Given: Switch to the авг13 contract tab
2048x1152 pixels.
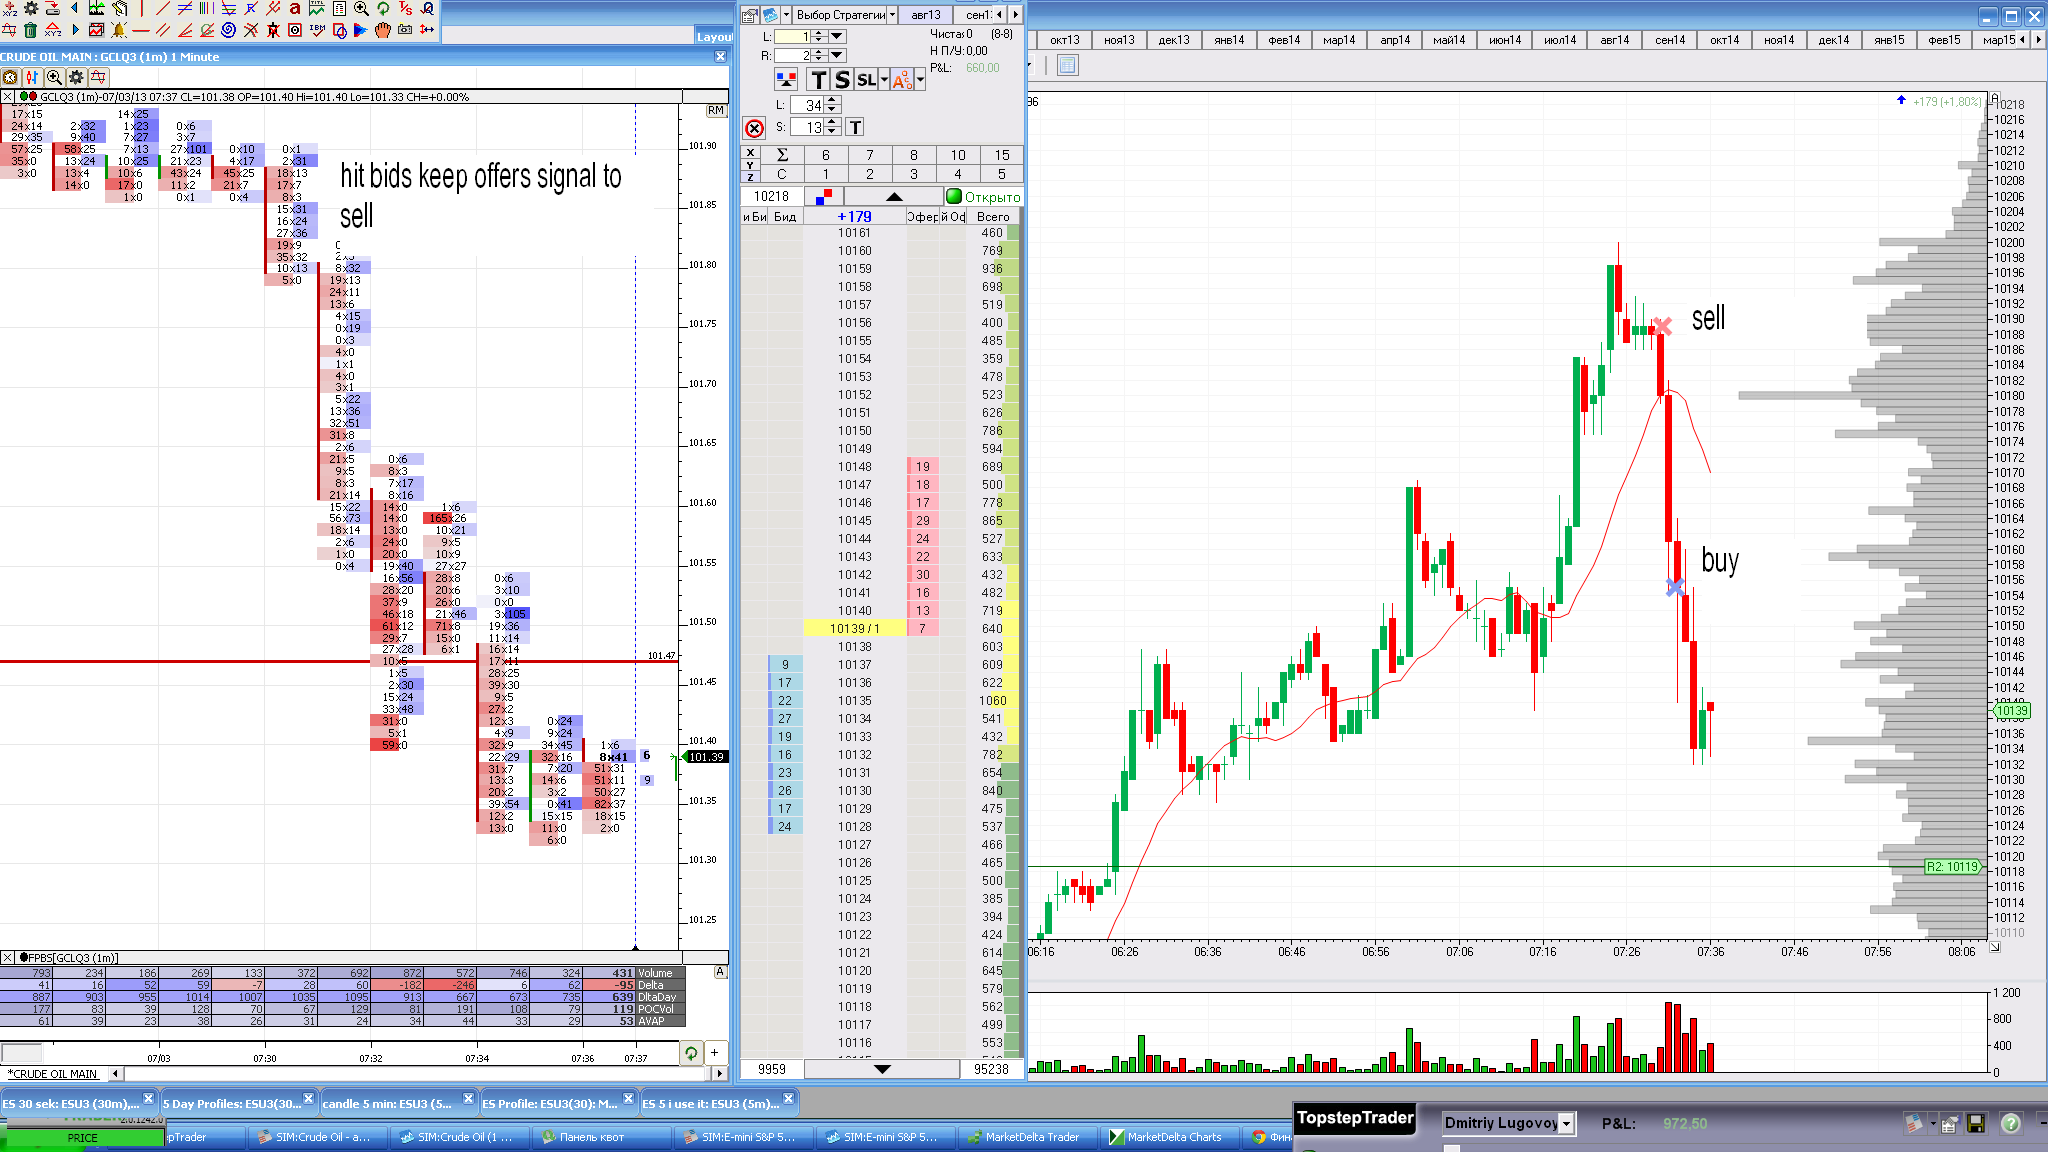Looking at the screenshot, I should coord(926,15).
